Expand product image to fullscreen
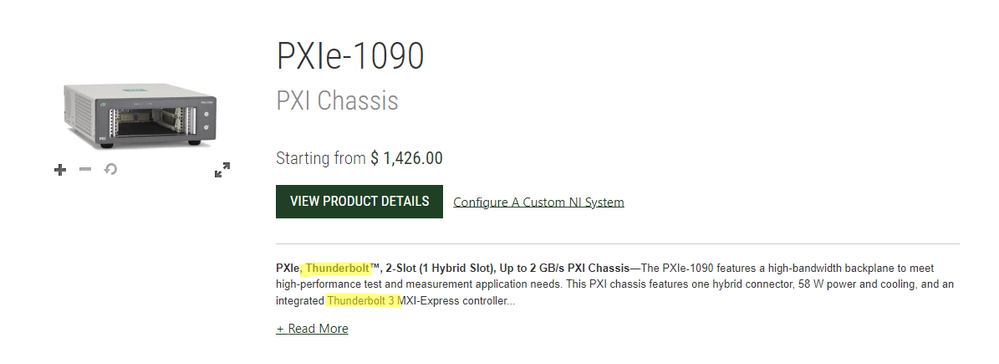The image size is (999, 364). point(222,170)
